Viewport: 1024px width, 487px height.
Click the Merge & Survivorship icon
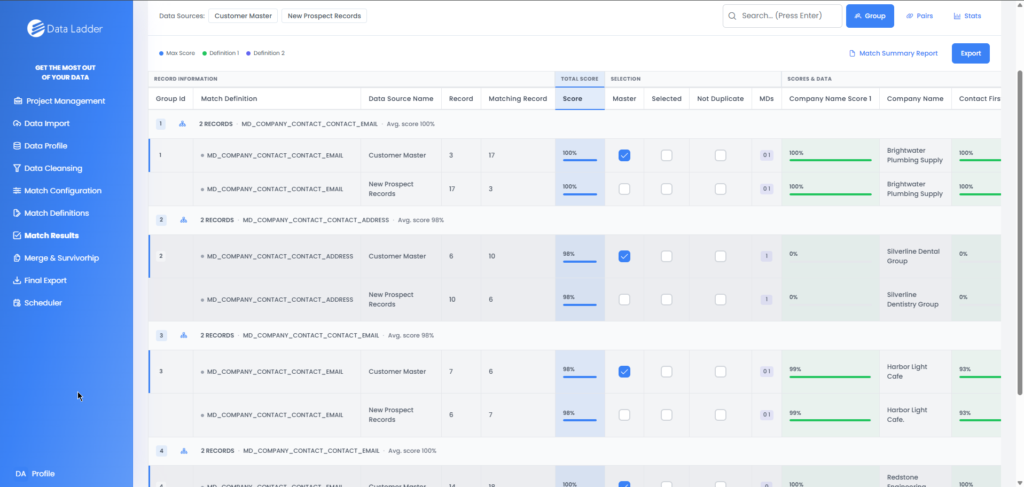pyautogui.click(x=17, y=258)
